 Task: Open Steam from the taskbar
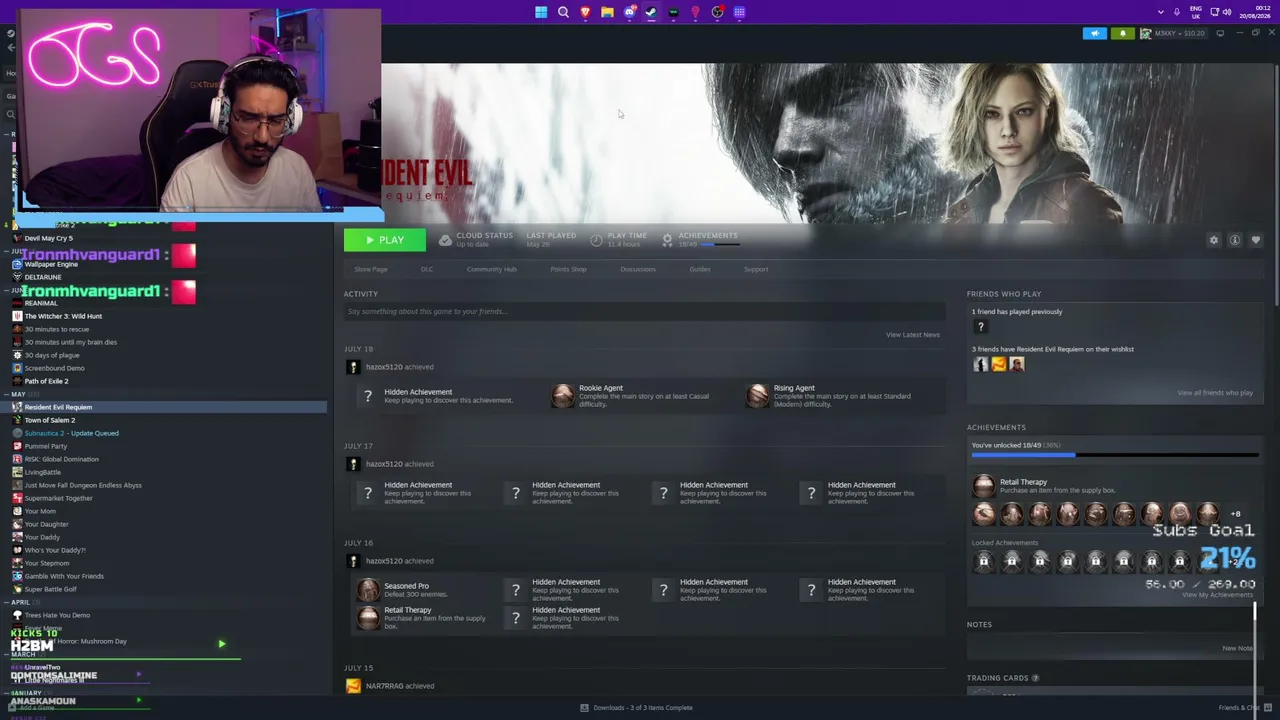[x=651, y=12]
